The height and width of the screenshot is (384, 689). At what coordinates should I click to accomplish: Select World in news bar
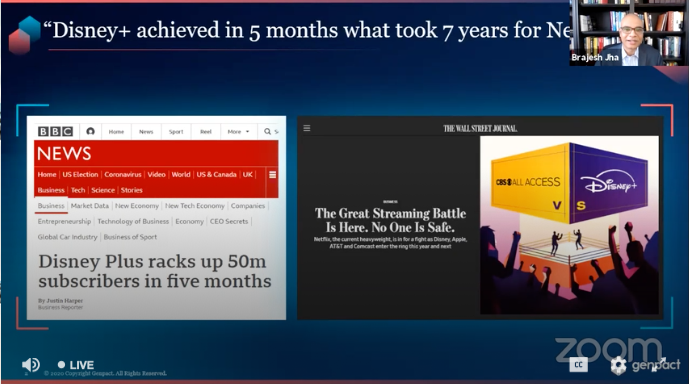[x=181, y=174]
